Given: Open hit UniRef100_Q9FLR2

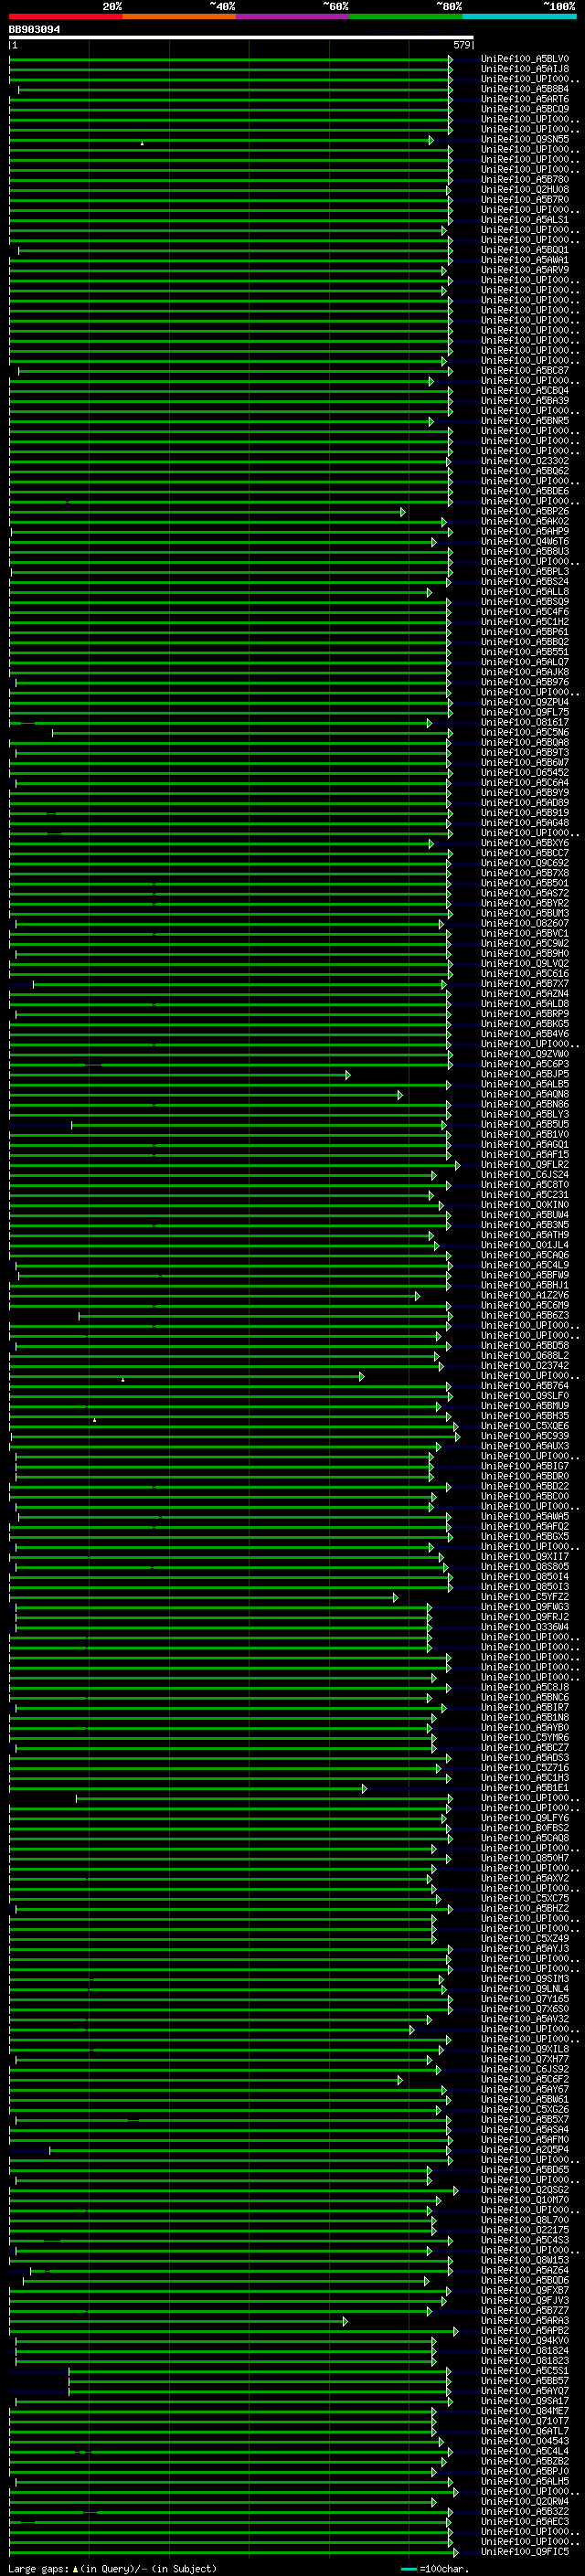Looking at the screenshot, I should (x=525, y=1165).
